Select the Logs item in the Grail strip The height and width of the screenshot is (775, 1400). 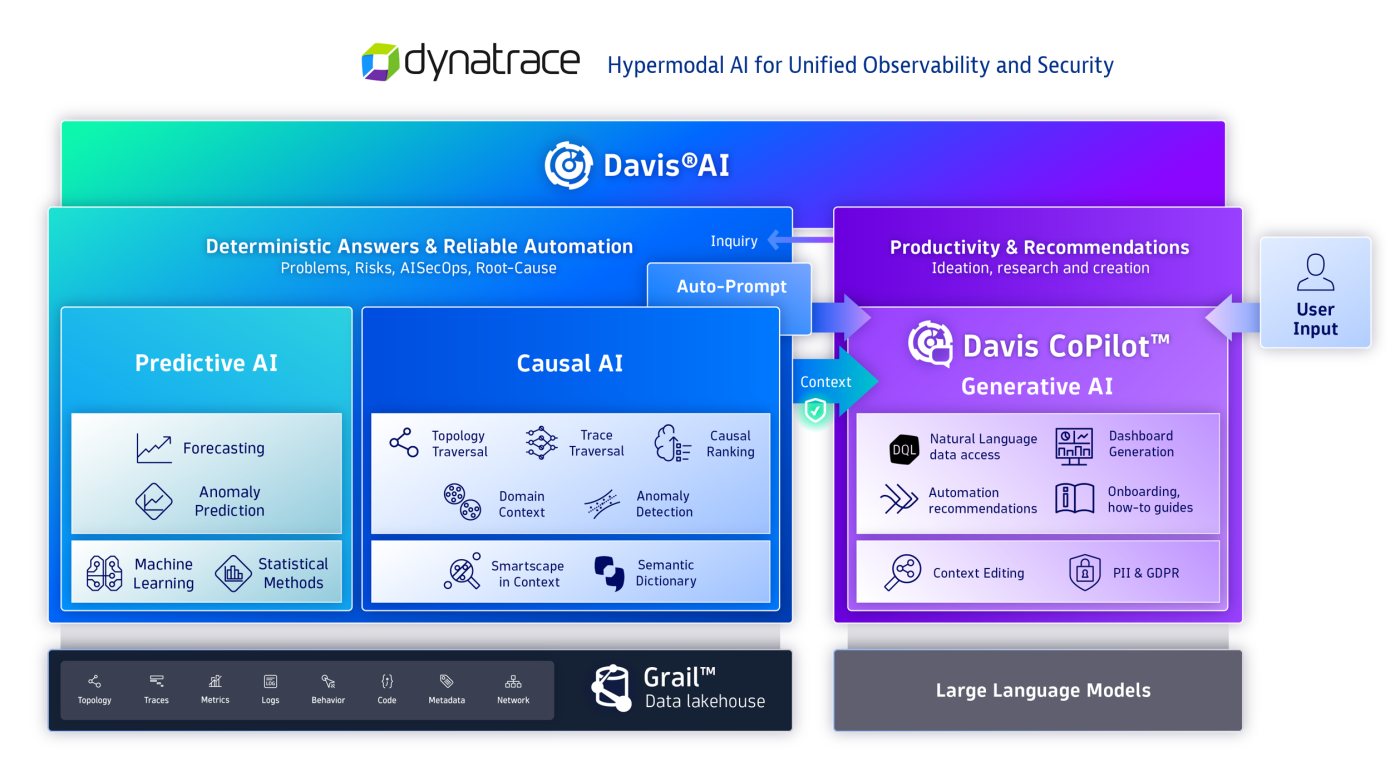(x=269, y=688)
